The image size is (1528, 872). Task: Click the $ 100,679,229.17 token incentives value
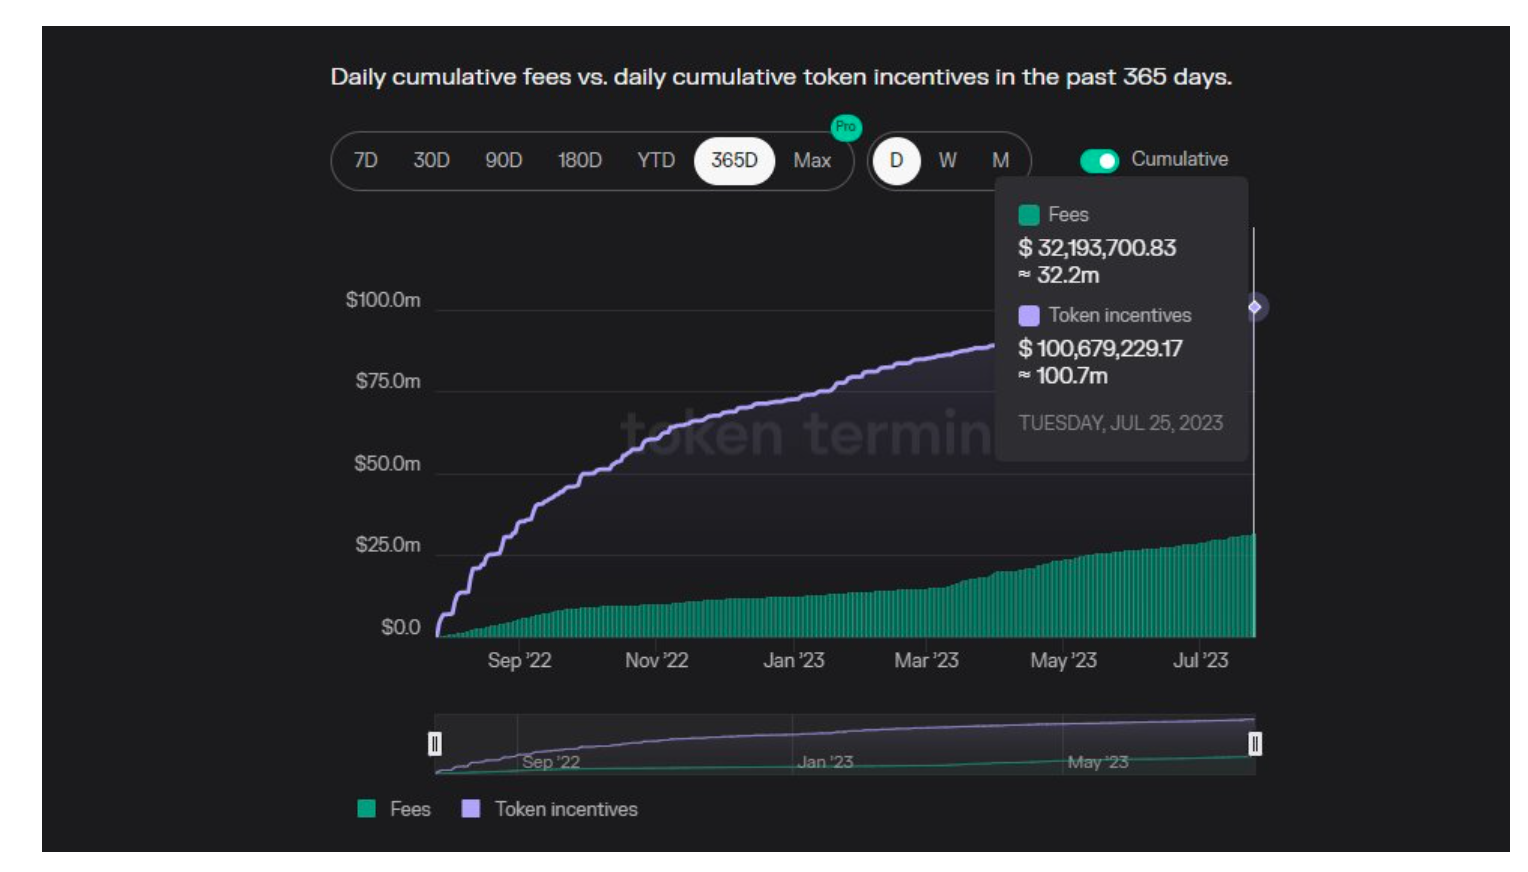point(1100,348)
